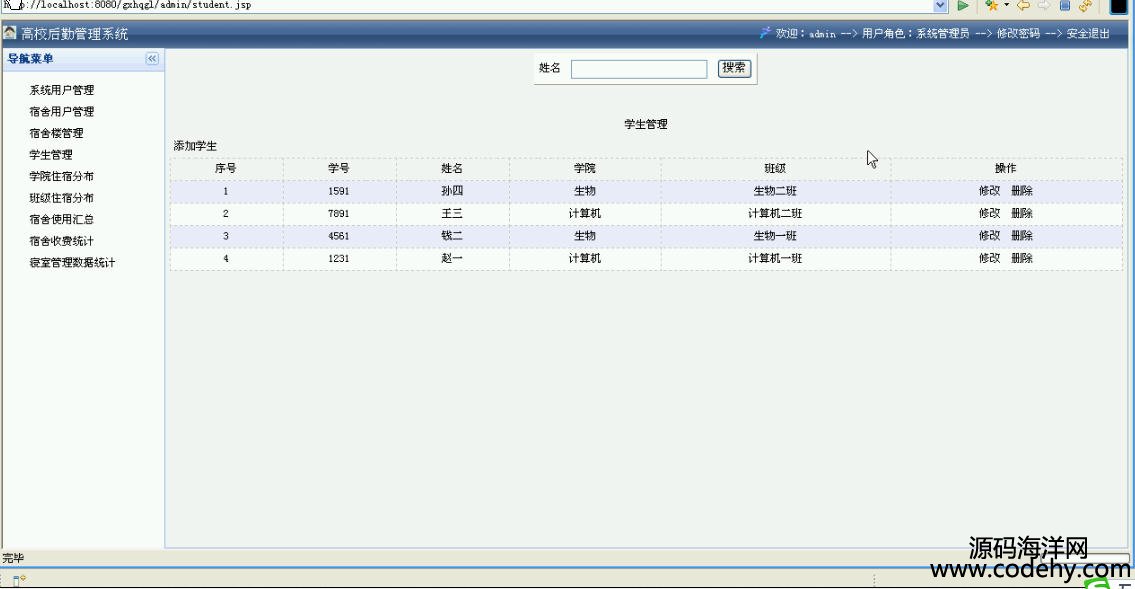
Task: Open the address bar URL history dropdown
Action: 940,6
